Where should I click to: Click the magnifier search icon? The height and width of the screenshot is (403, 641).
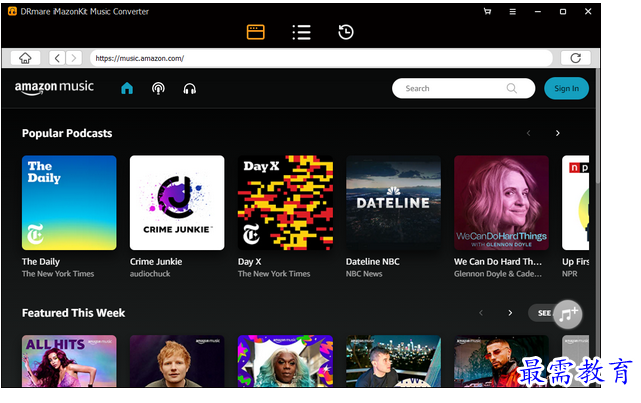pyautogui.click(x=511, y=88)
